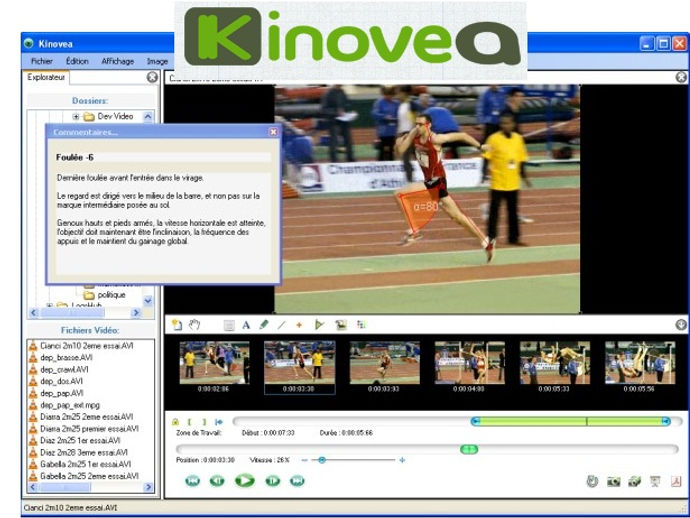The height and width of the screenshot is (518, 690).
Task: Step forward one frame
Action: (x=273, y=481)
